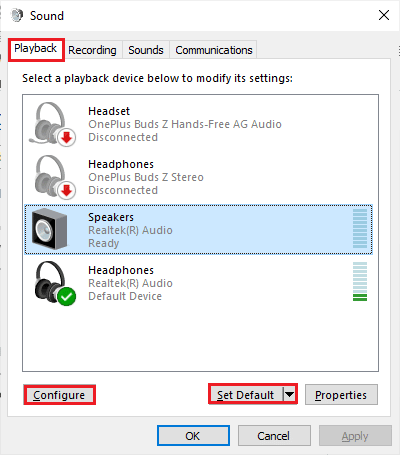This screenshot has height=455, width=400.
Task: Expand the Set Default dropdown arrow
Action: coord(290,395)
